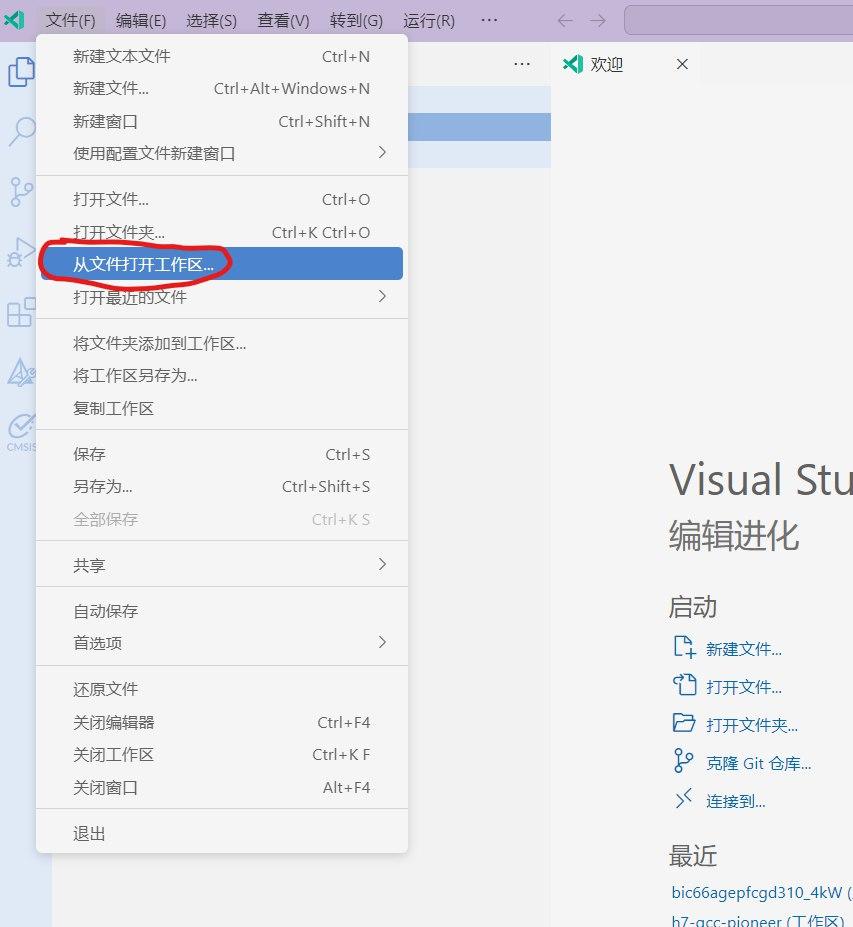The image size is (853, 927).
Task: Click the open file icon beside 打开文件
Action: click(x=685, y=685)
